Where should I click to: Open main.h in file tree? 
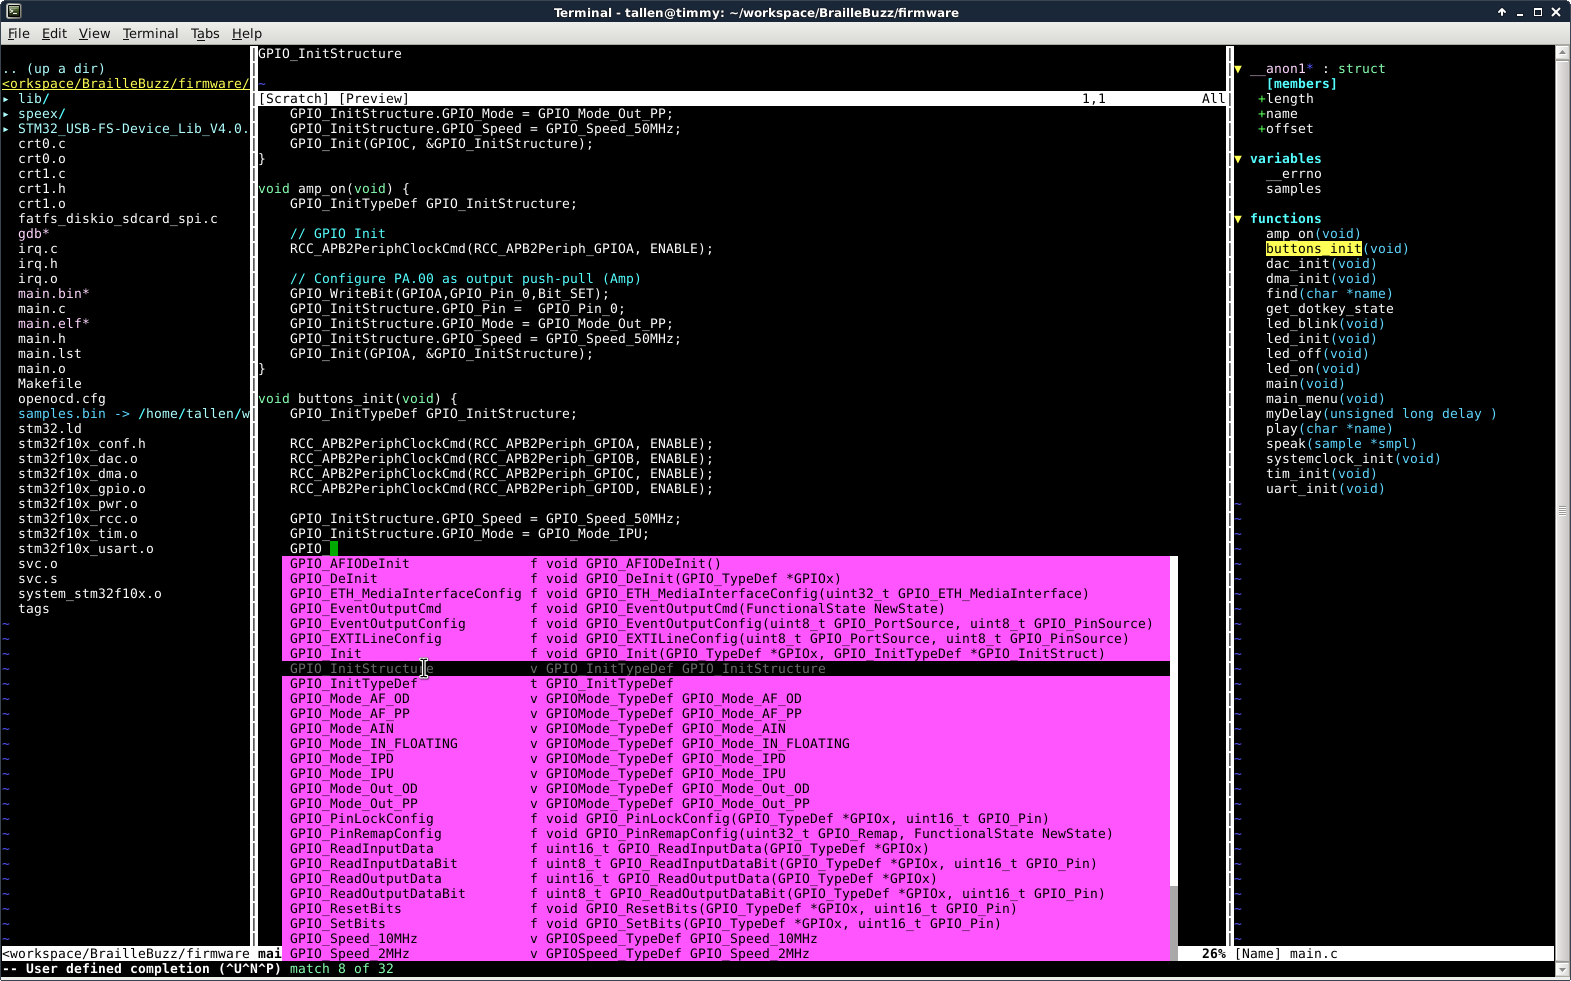42,339
